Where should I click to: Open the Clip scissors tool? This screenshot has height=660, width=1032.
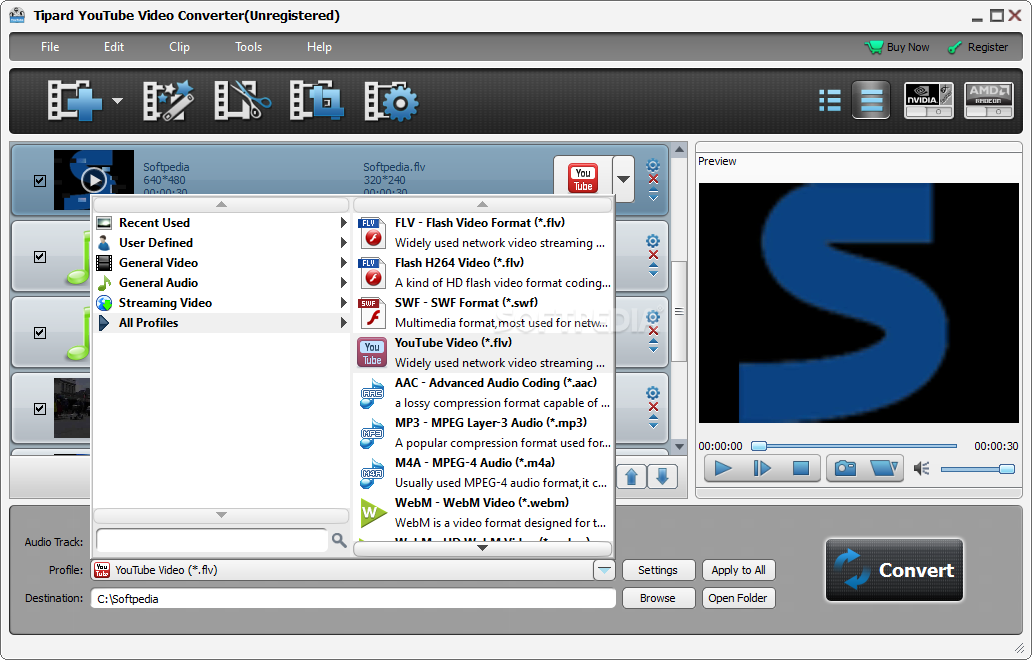tap(242, 101)
